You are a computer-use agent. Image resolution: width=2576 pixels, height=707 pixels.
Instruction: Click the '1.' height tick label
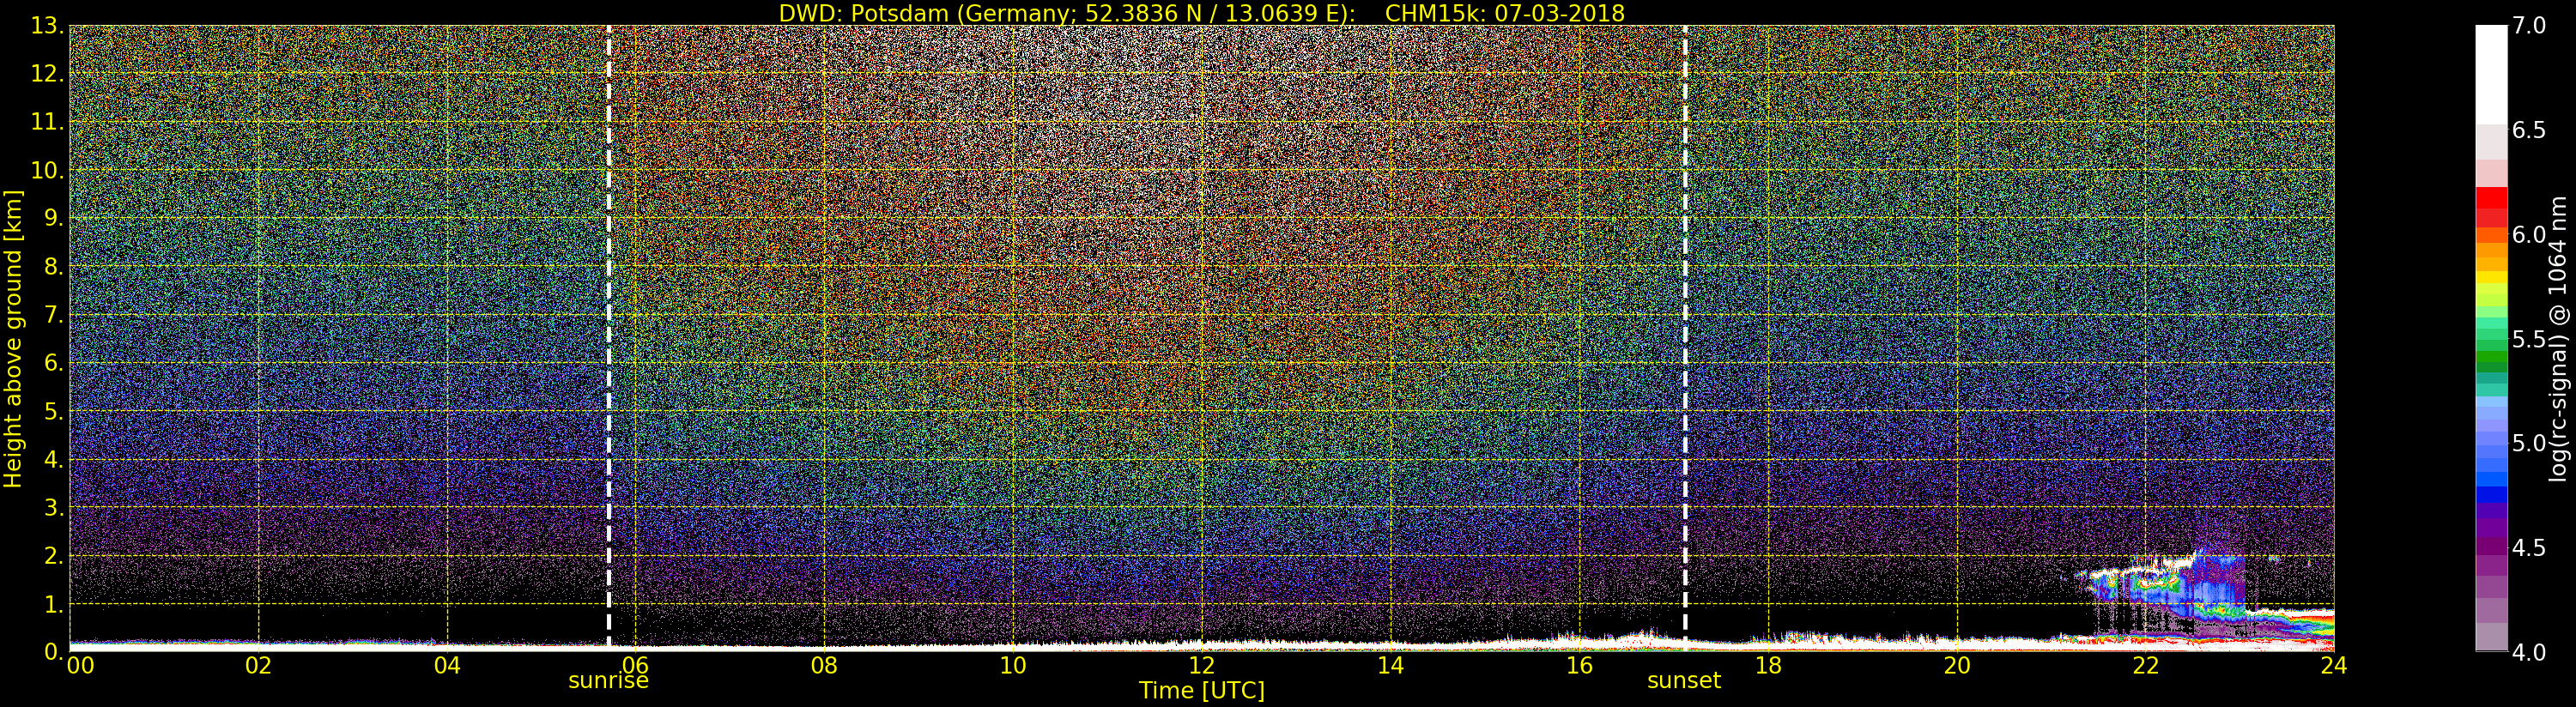pos(54,604)
